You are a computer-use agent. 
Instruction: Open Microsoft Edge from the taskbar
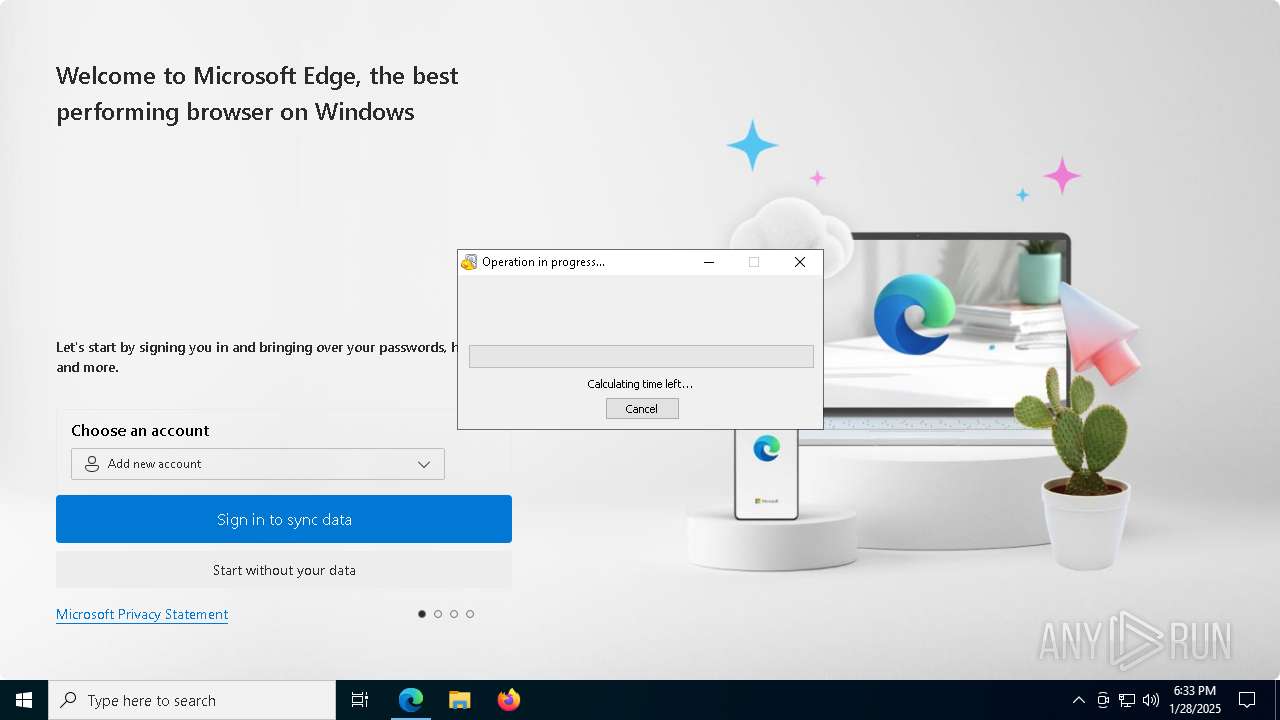[x=411, y=700]
